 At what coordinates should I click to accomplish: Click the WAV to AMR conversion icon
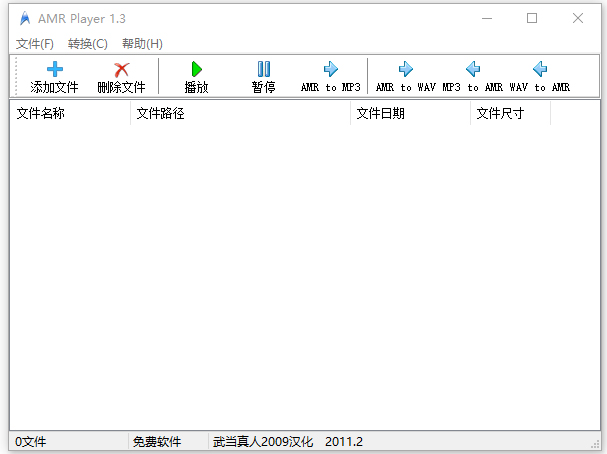540,69
